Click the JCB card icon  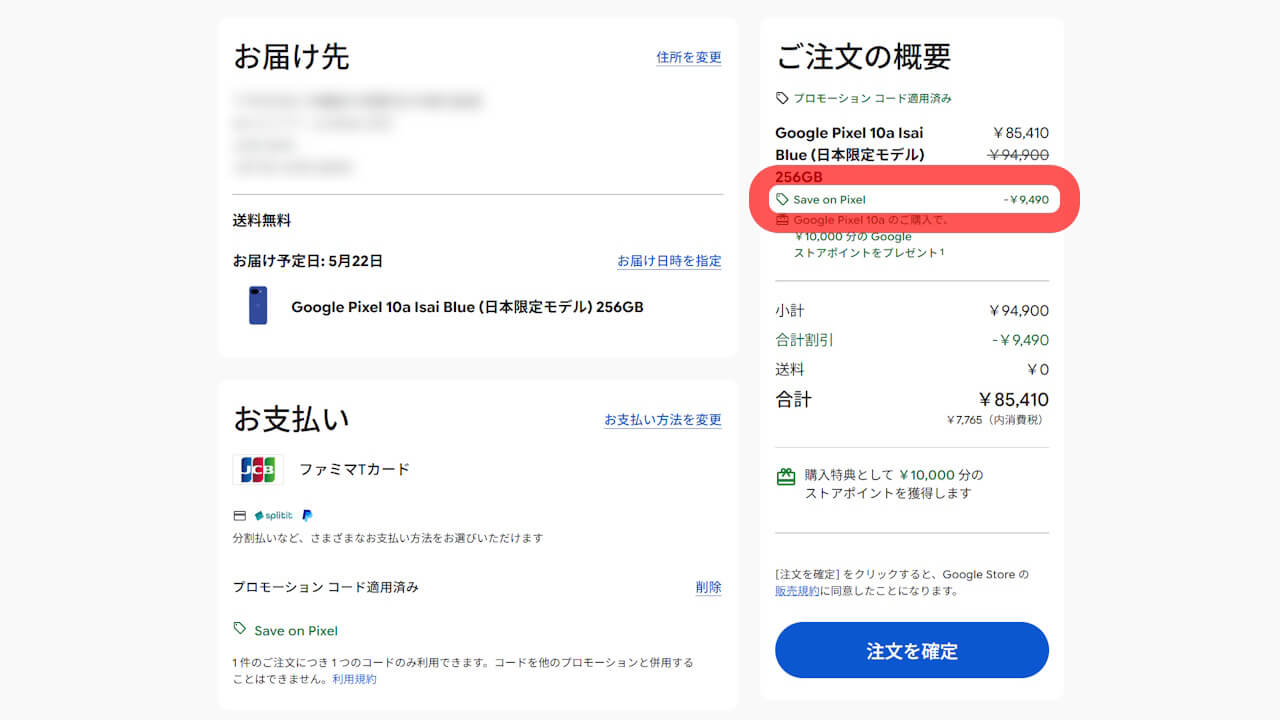257,468
